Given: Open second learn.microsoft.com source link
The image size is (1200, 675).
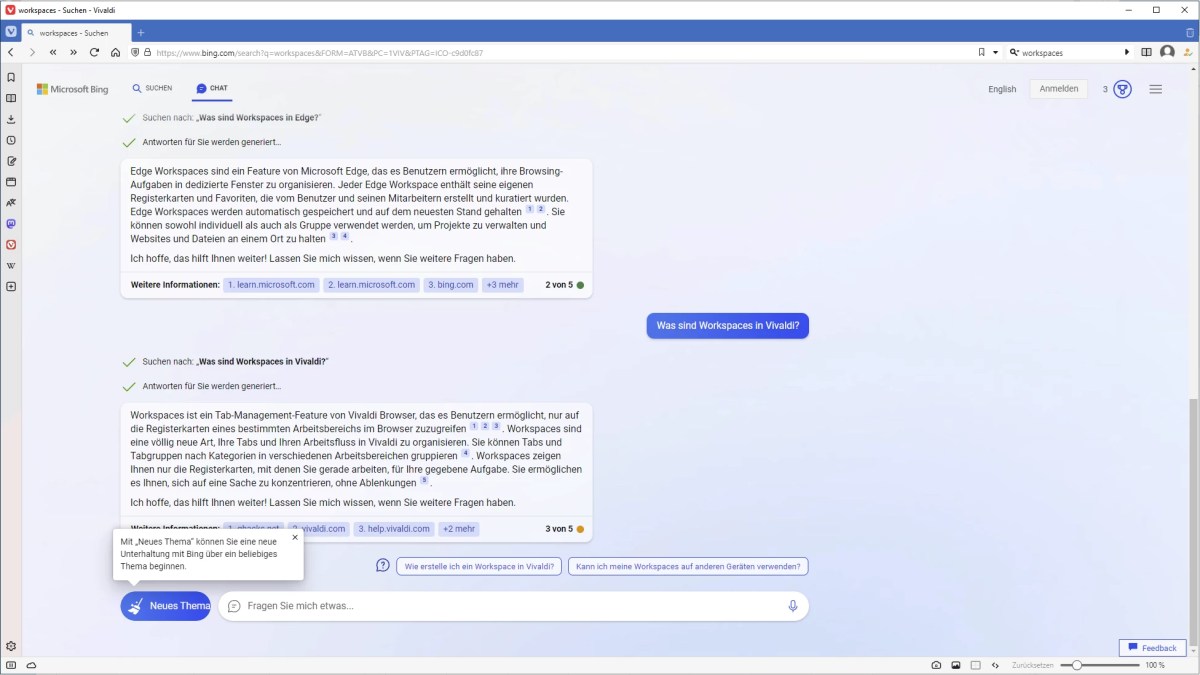Looking at the screenshot, I should [371, 285].
